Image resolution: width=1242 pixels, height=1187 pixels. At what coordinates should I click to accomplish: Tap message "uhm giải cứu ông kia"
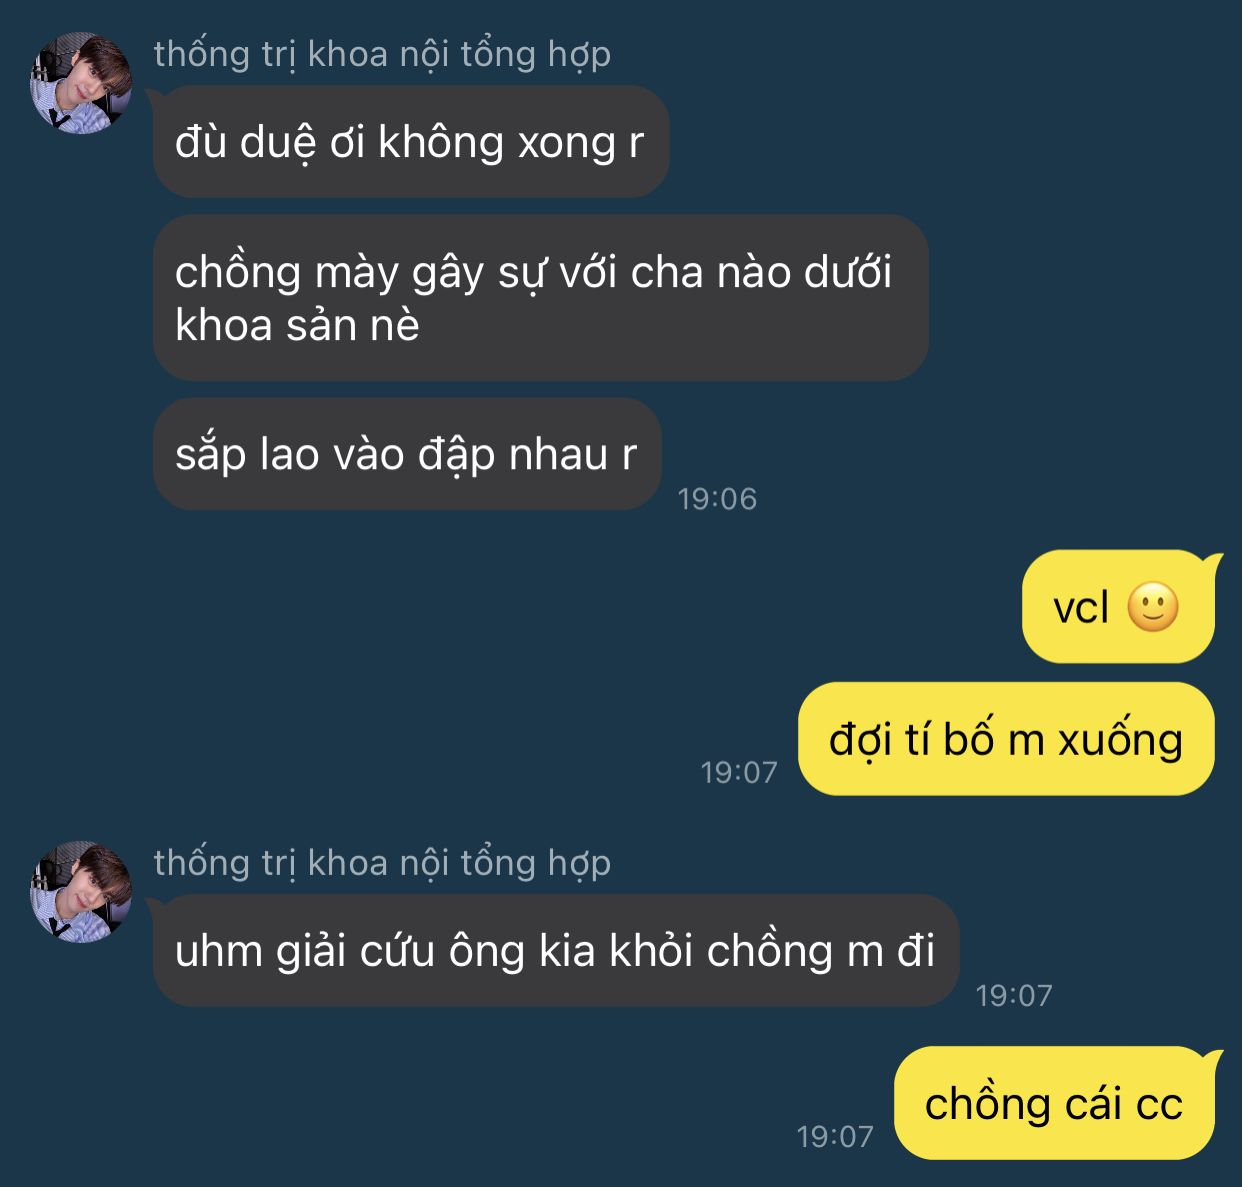point(556,950)
